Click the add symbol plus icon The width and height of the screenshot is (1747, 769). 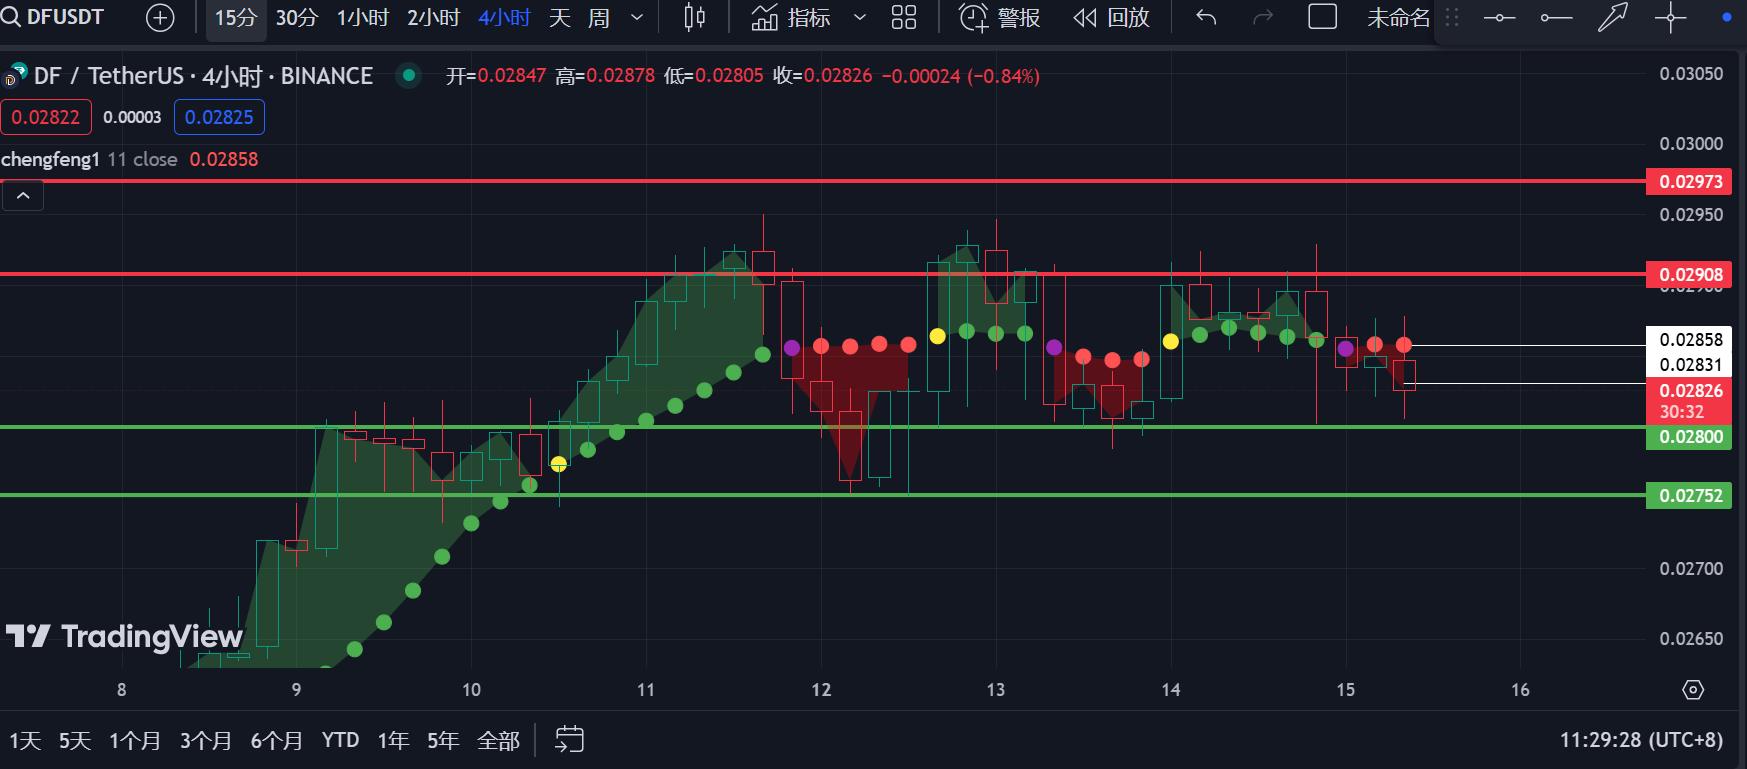point(160,18)
